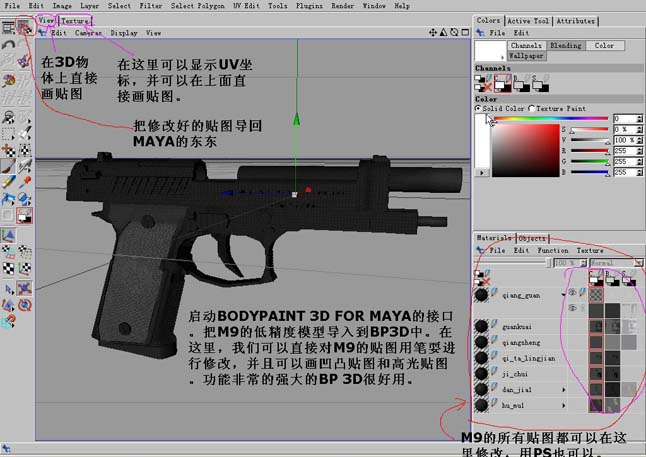Screen dimensions: 646x457
Task: Open the Materials panel Function menu
Action: coord(552,251)
